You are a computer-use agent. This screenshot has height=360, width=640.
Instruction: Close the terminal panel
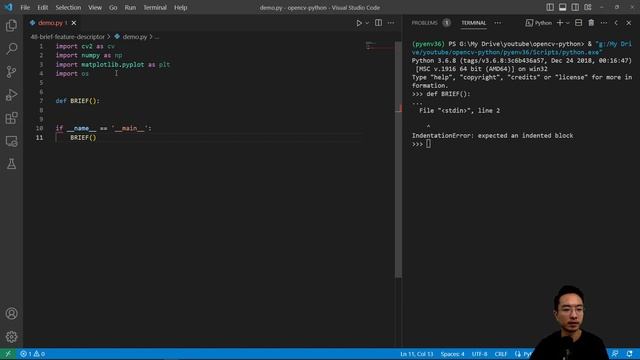pyautogui.click(x=629, y=23)
